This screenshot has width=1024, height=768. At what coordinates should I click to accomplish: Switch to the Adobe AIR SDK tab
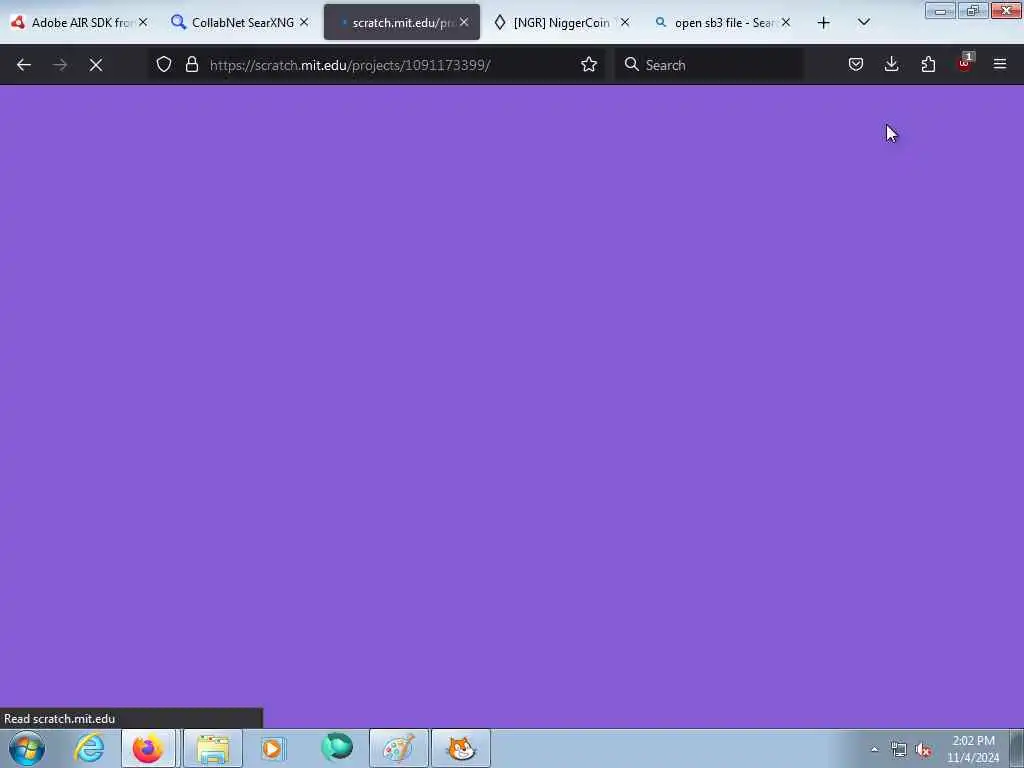[x=80, y=23]
